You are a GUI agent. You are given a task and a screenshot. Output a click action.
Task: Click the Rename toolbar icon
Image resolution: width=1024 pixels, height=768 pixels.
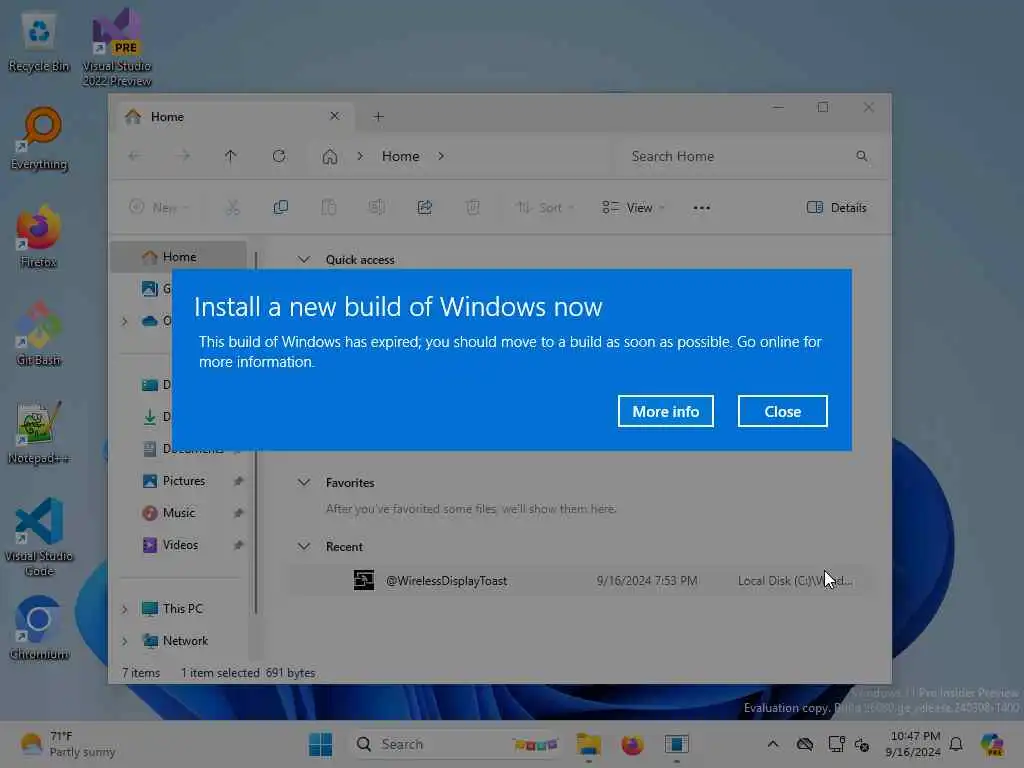(x=377, y=208)
